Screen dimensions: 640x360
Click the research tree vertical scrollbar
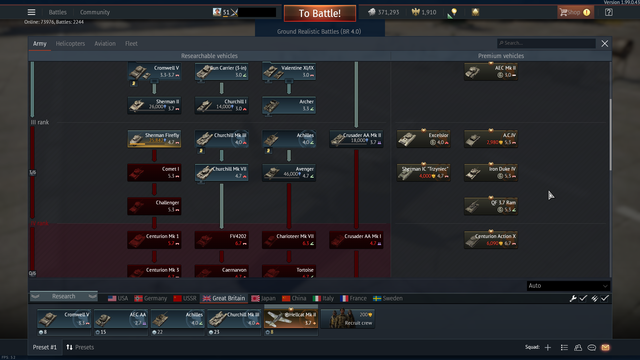(x=611, y=135)
